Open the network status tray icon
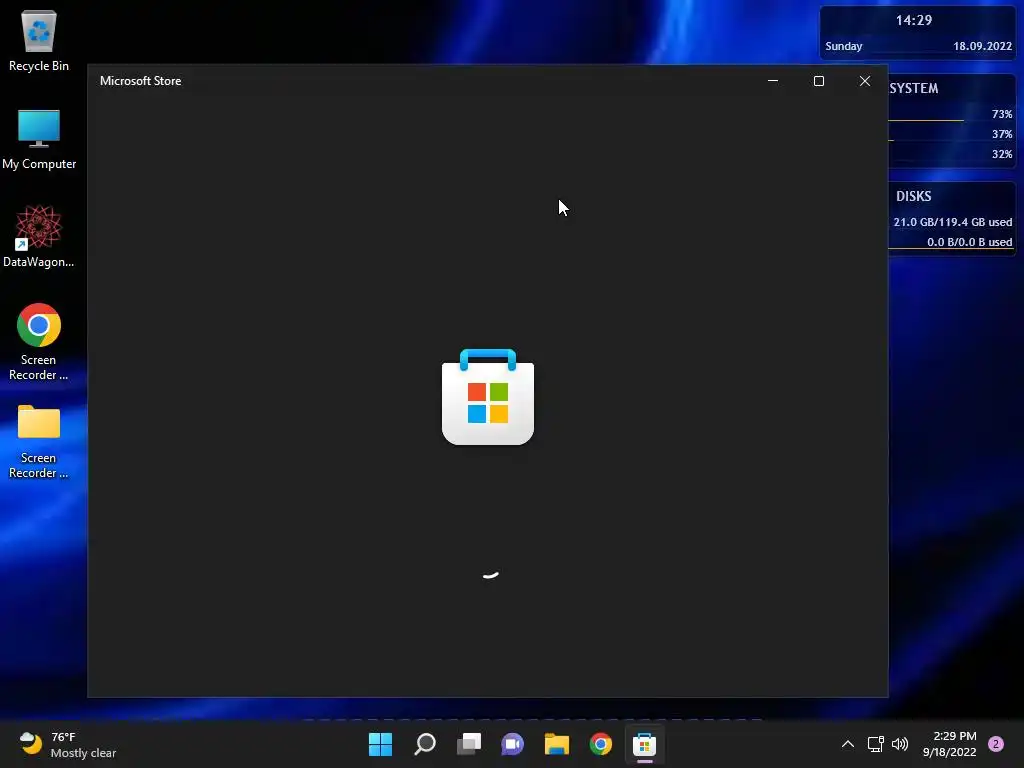This screenshot has width=1024, height=768. 875,744
